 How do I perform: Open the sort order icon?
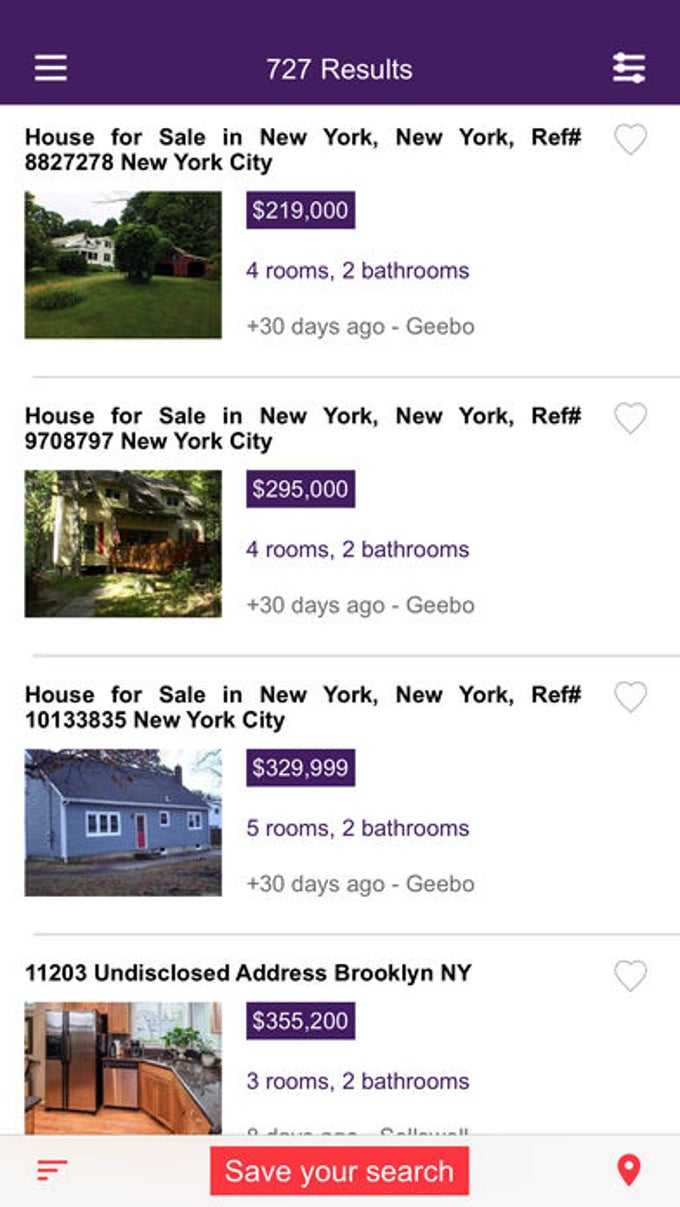[x=52, y=1169]
